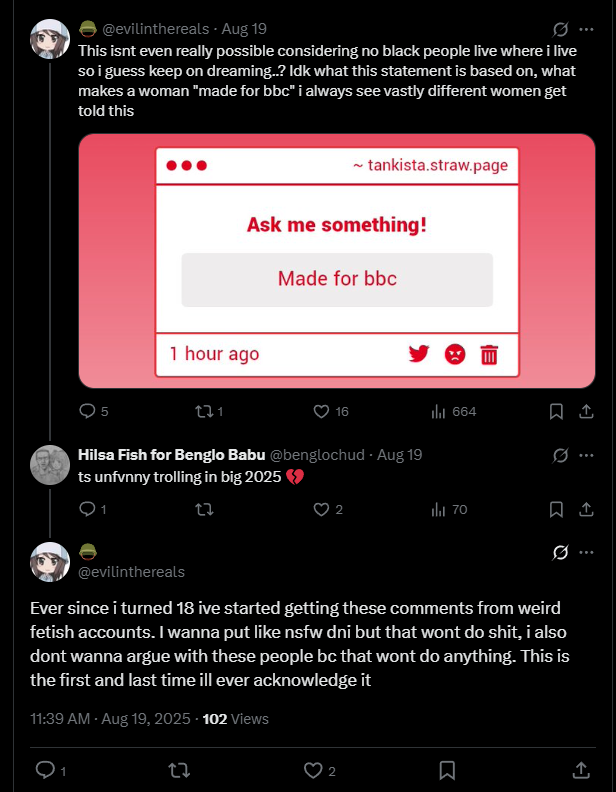Click the Made for bbc question box
The height and width of the screenshot is (792, 616).
tap(337, 279)
